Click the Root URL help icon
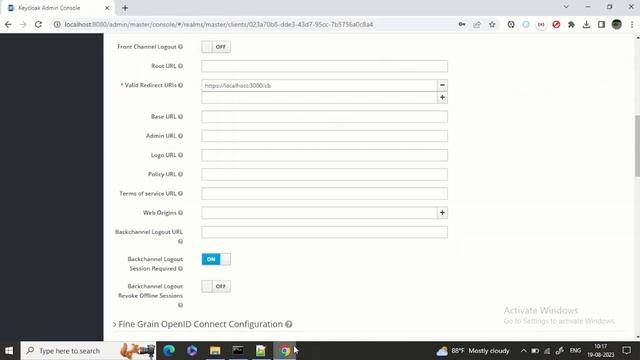Viewport: 640px width, 360px height. (180, 66)
